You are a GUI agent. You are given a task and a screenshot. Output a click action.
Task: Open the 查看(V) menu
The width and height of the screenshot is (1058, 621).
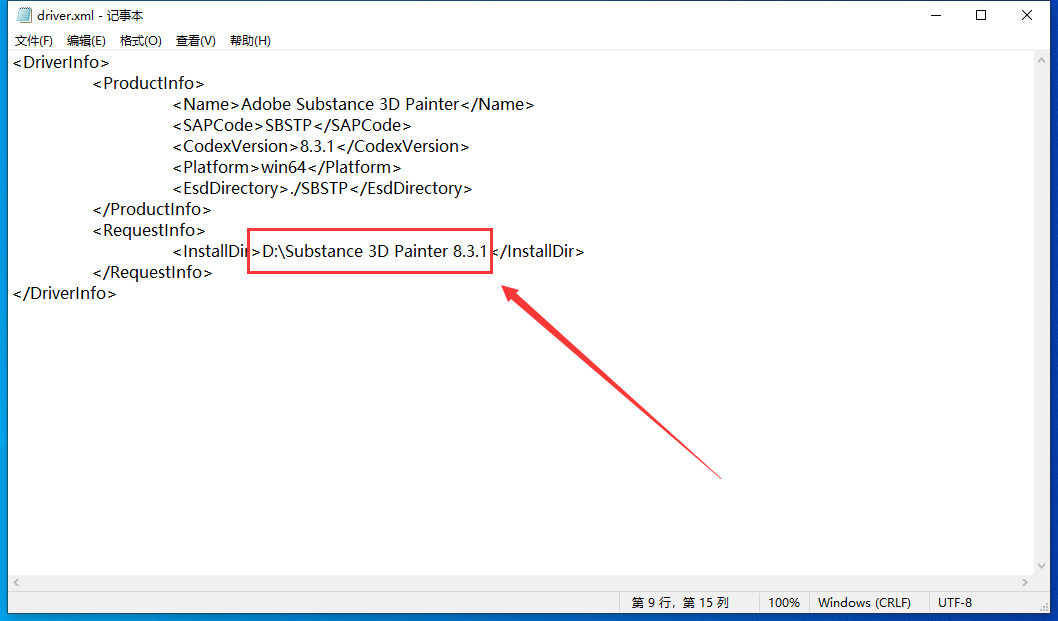(x=196, y=40)
